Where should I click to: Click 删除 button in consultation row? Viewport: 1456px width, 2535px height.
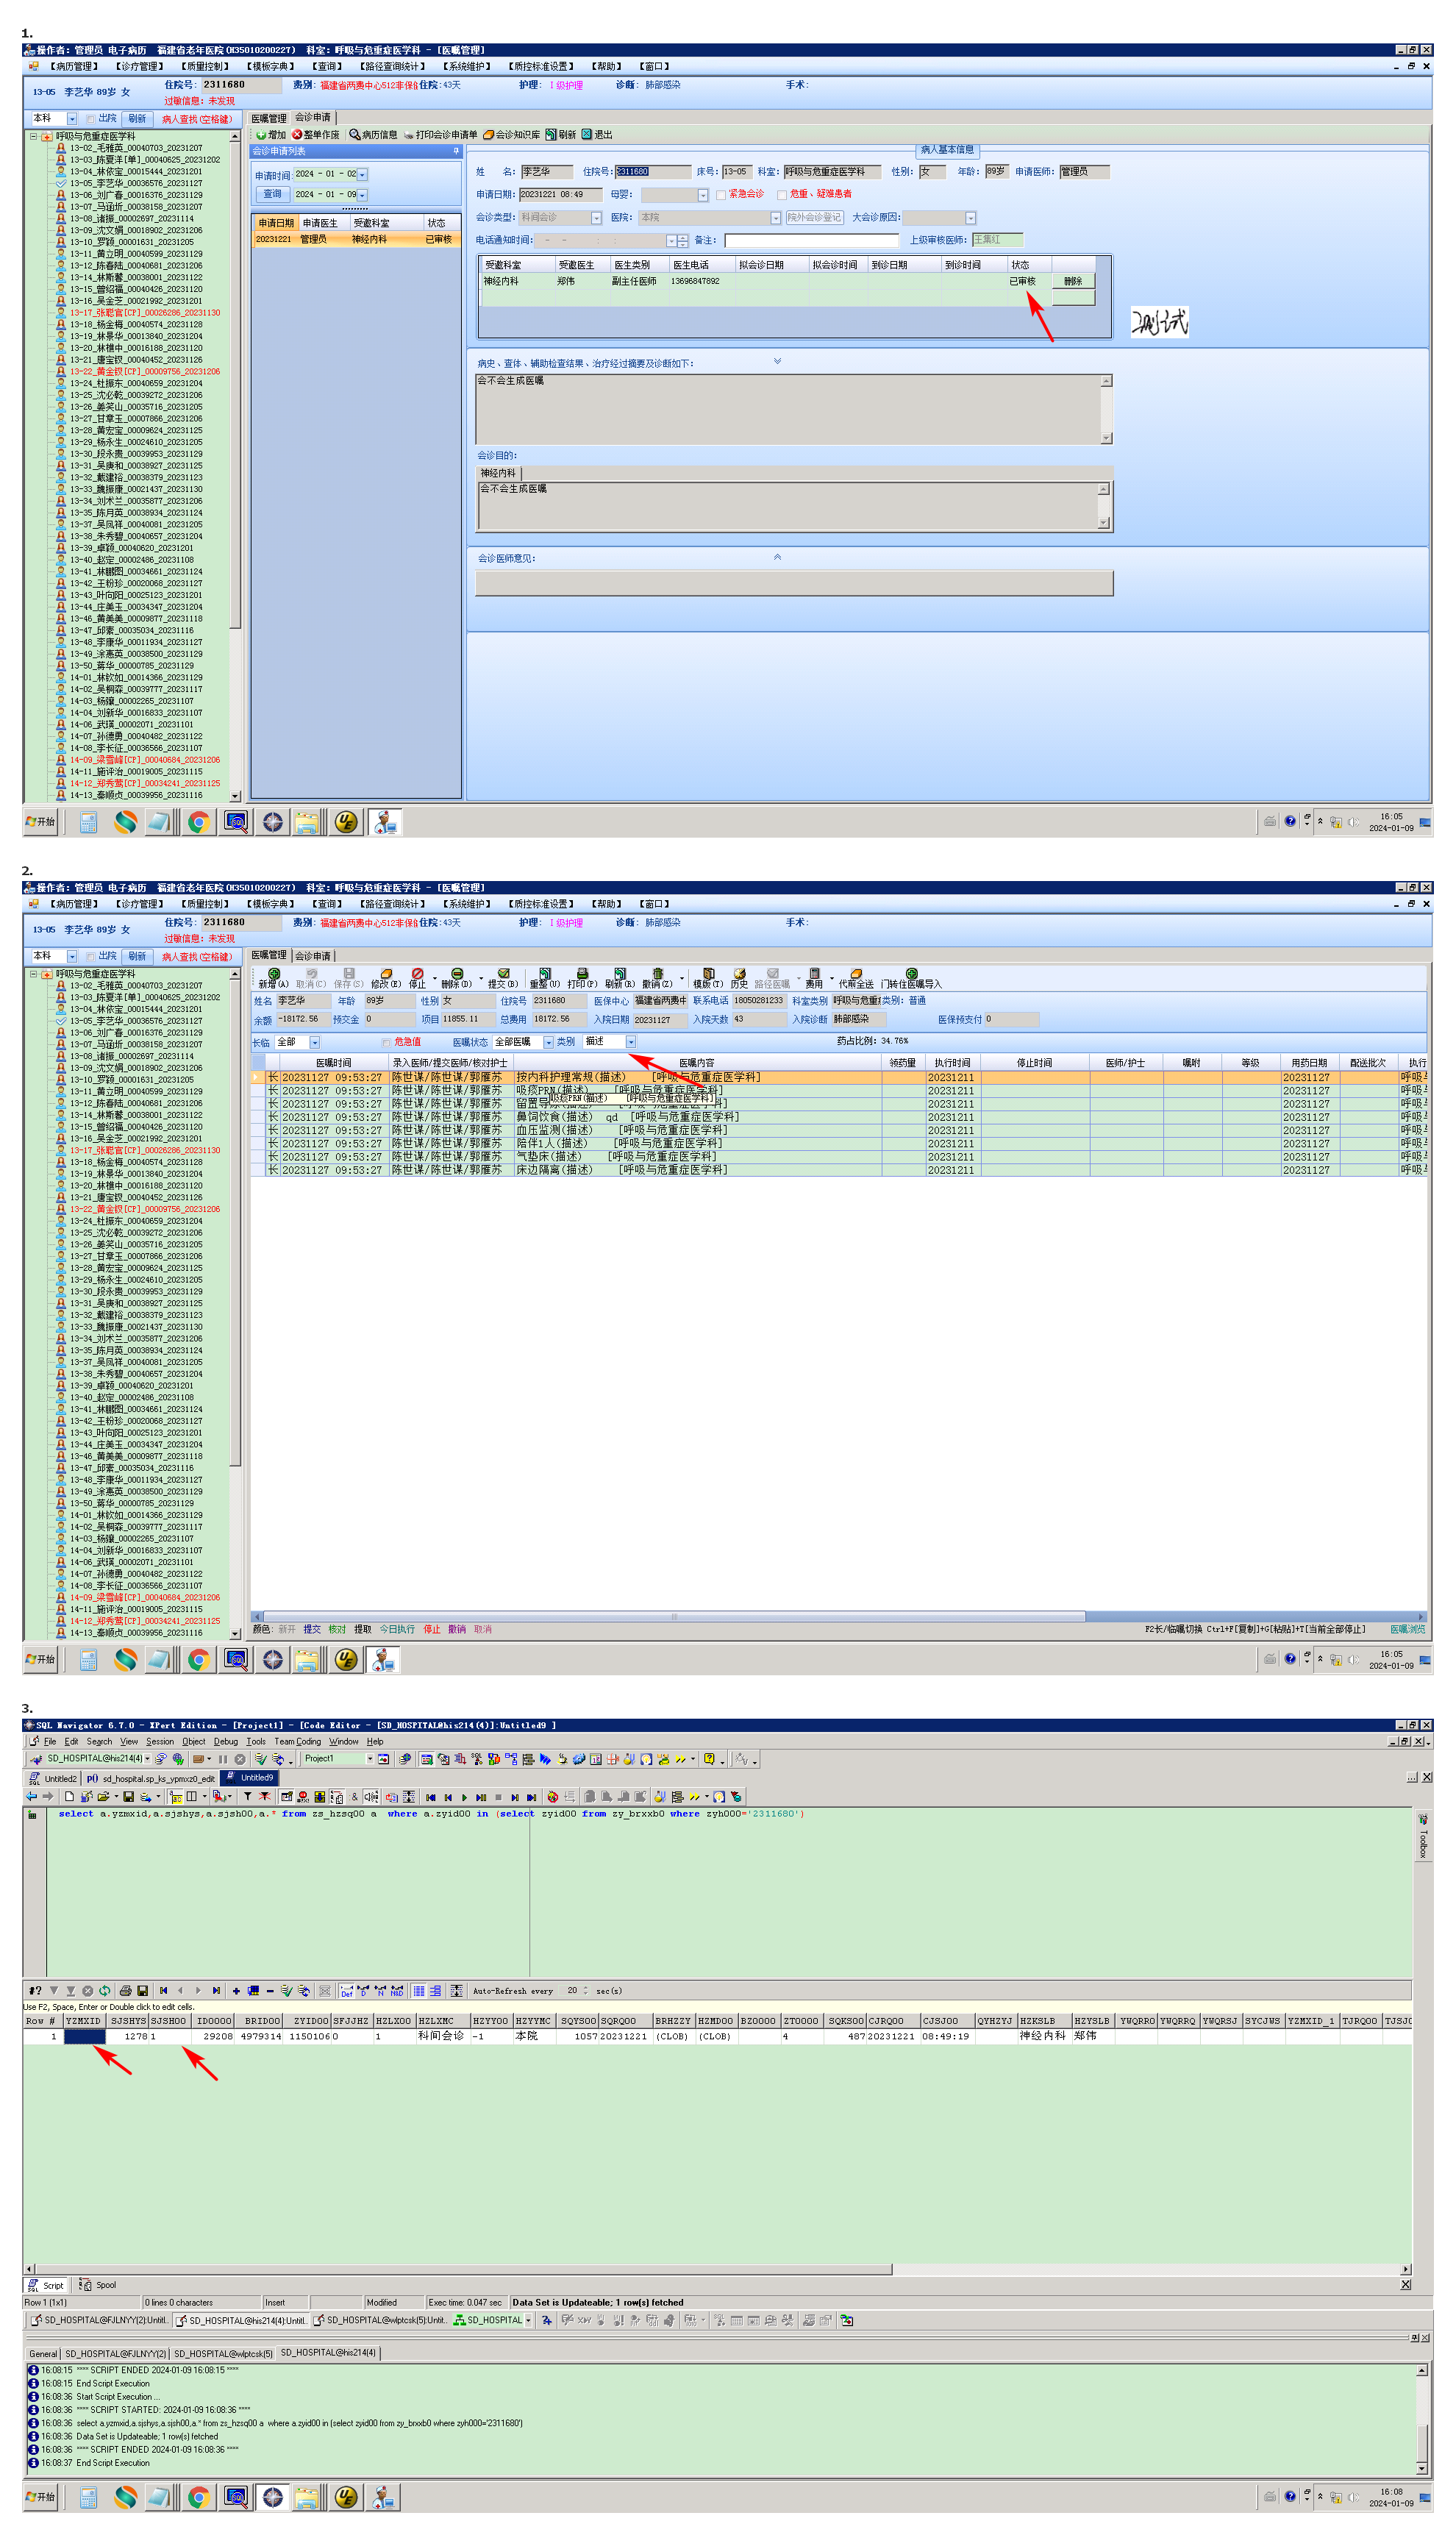pyautogui.click(x=1073, y=281)
